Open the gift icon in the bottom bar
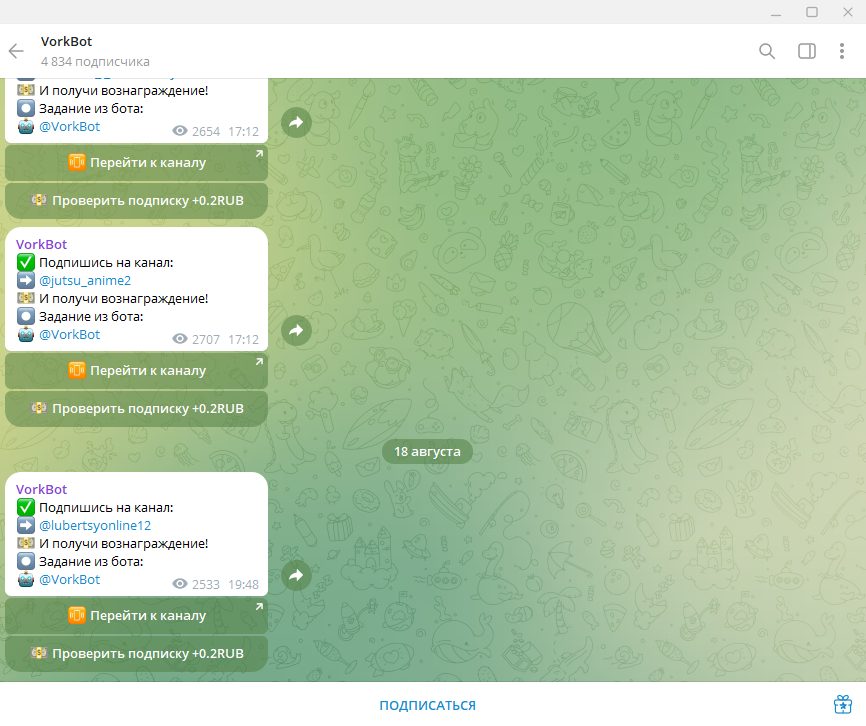The image size is (866, 726). point(843,704)
